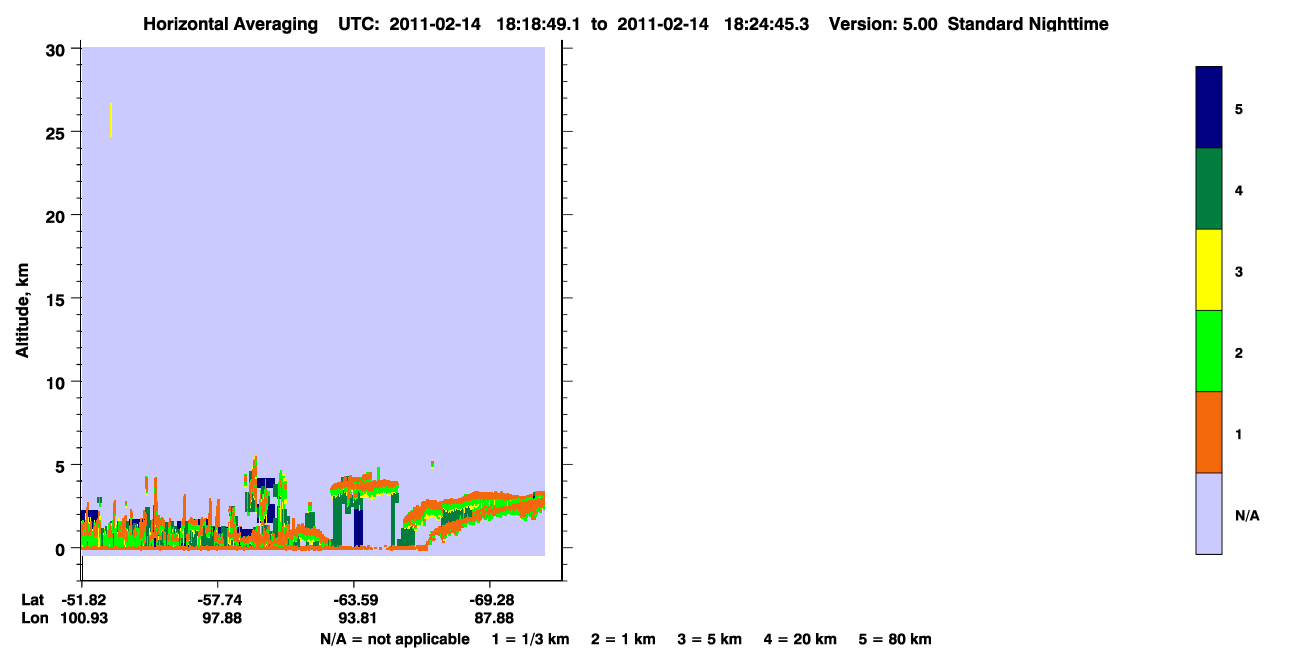Click the 'Lon' axis row label
Image resolution: width=1300 pixels, height=667 pixels.
[33, 618]
